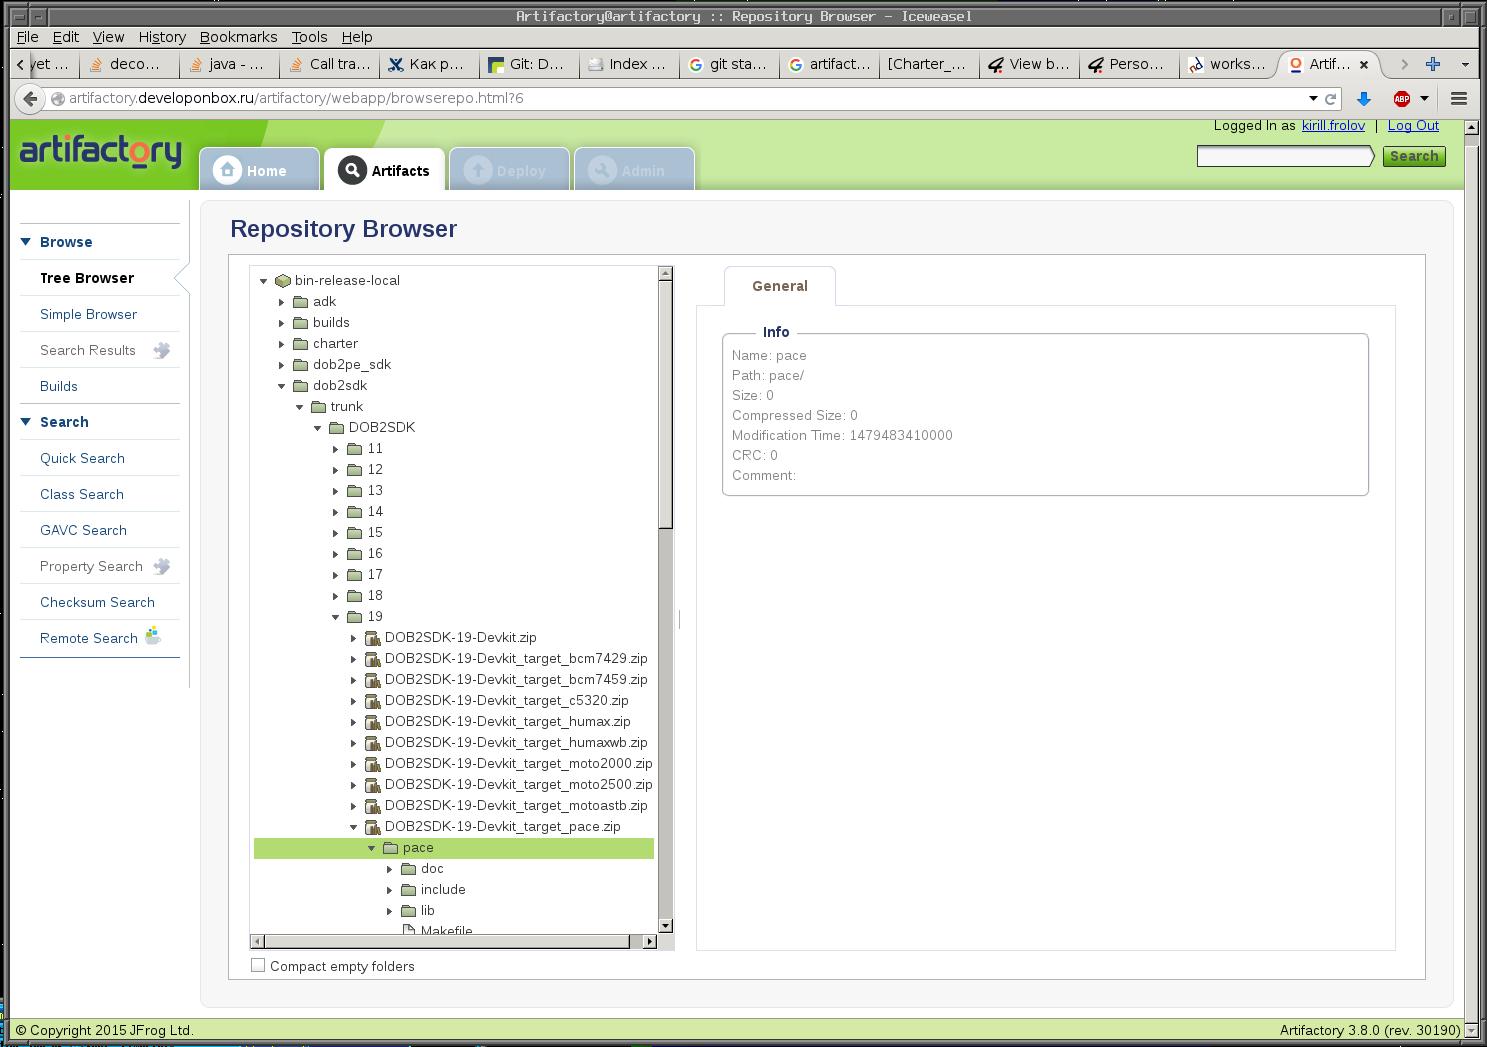Screen dimensions: 1487x1047
Task: Click the green Search button
Action: click(x=1414, y=156)
